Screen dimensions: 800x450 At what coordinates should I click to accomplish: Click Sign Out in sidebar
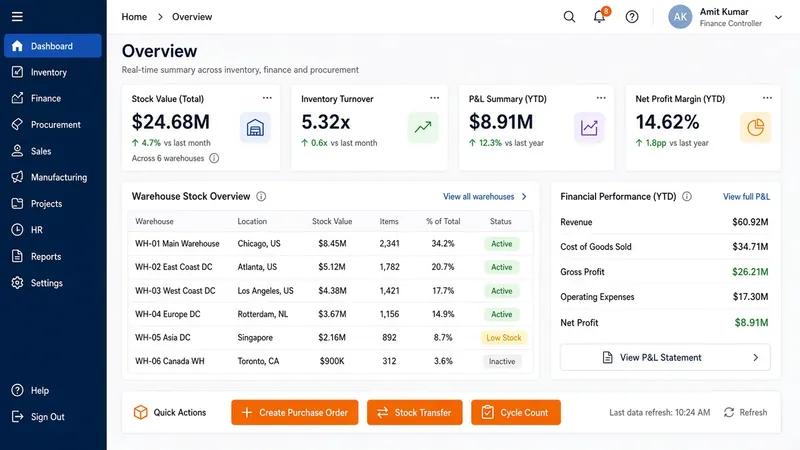pyautogui.click(x=53, y=417)
